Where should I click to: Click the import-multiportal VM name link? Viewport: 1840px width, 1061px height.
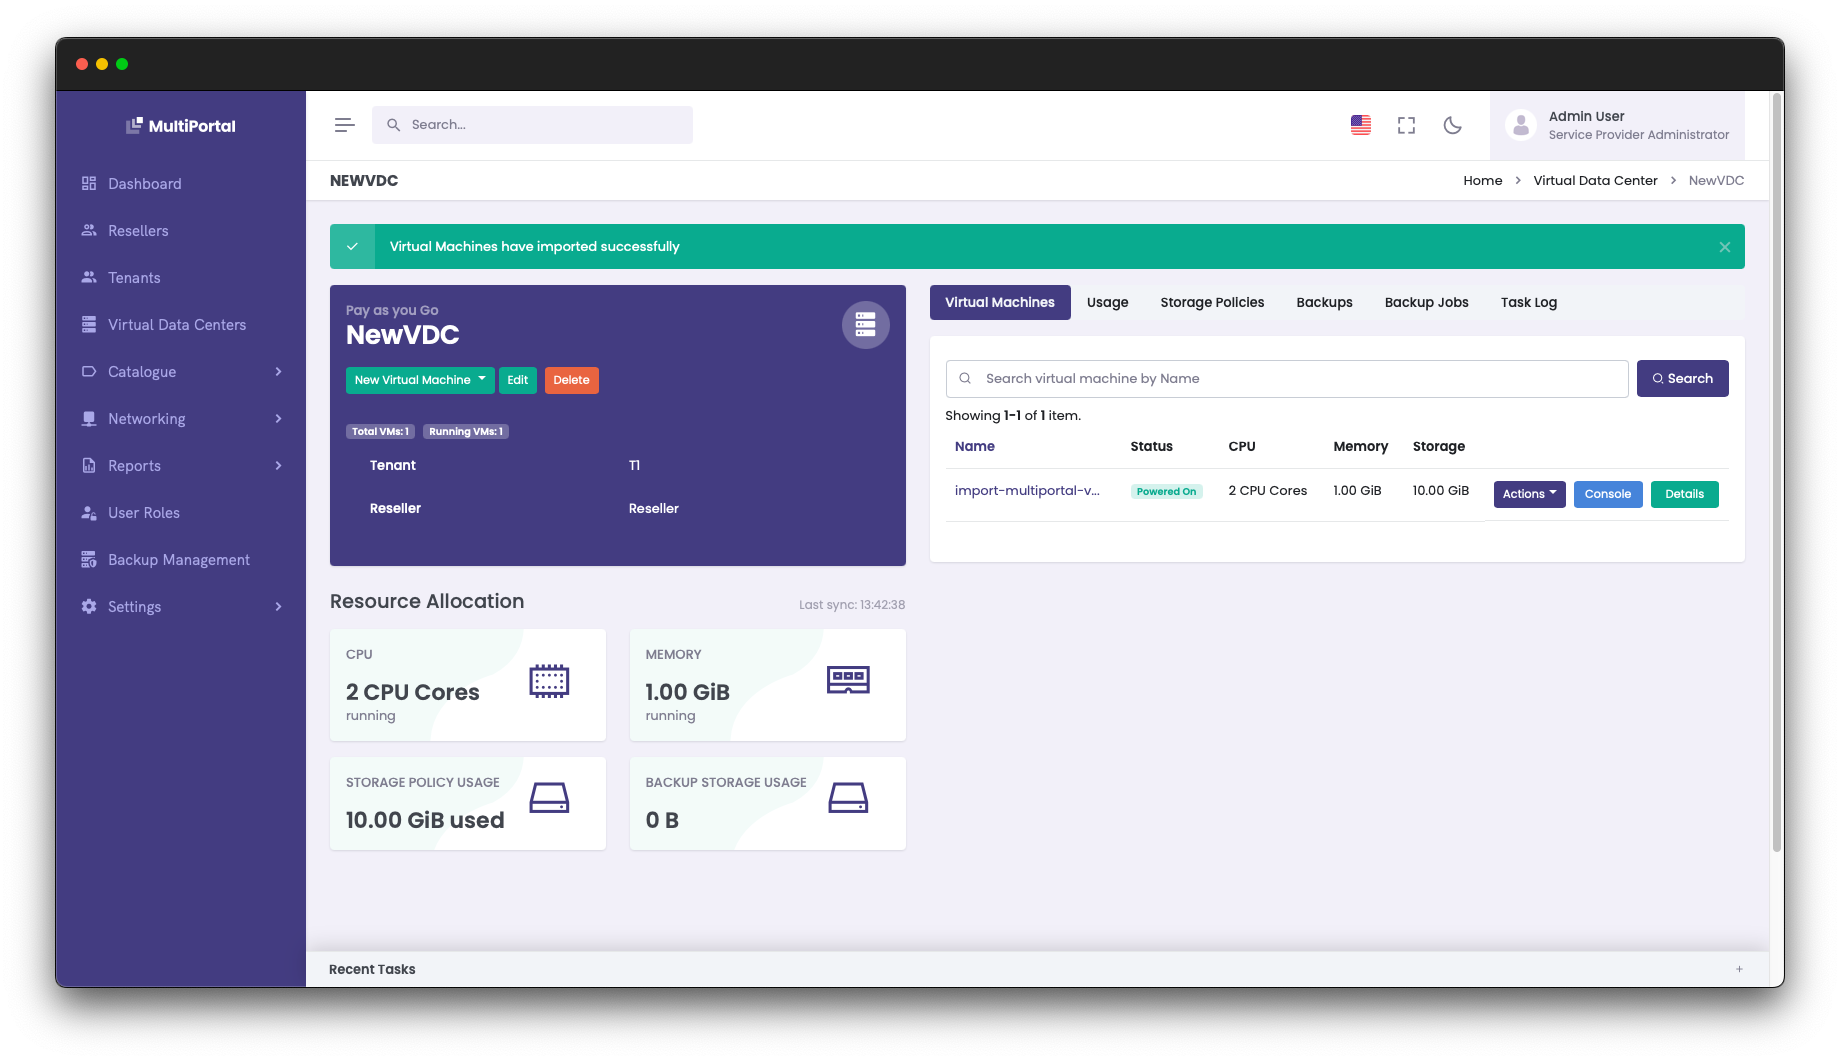click(1027, 491)
